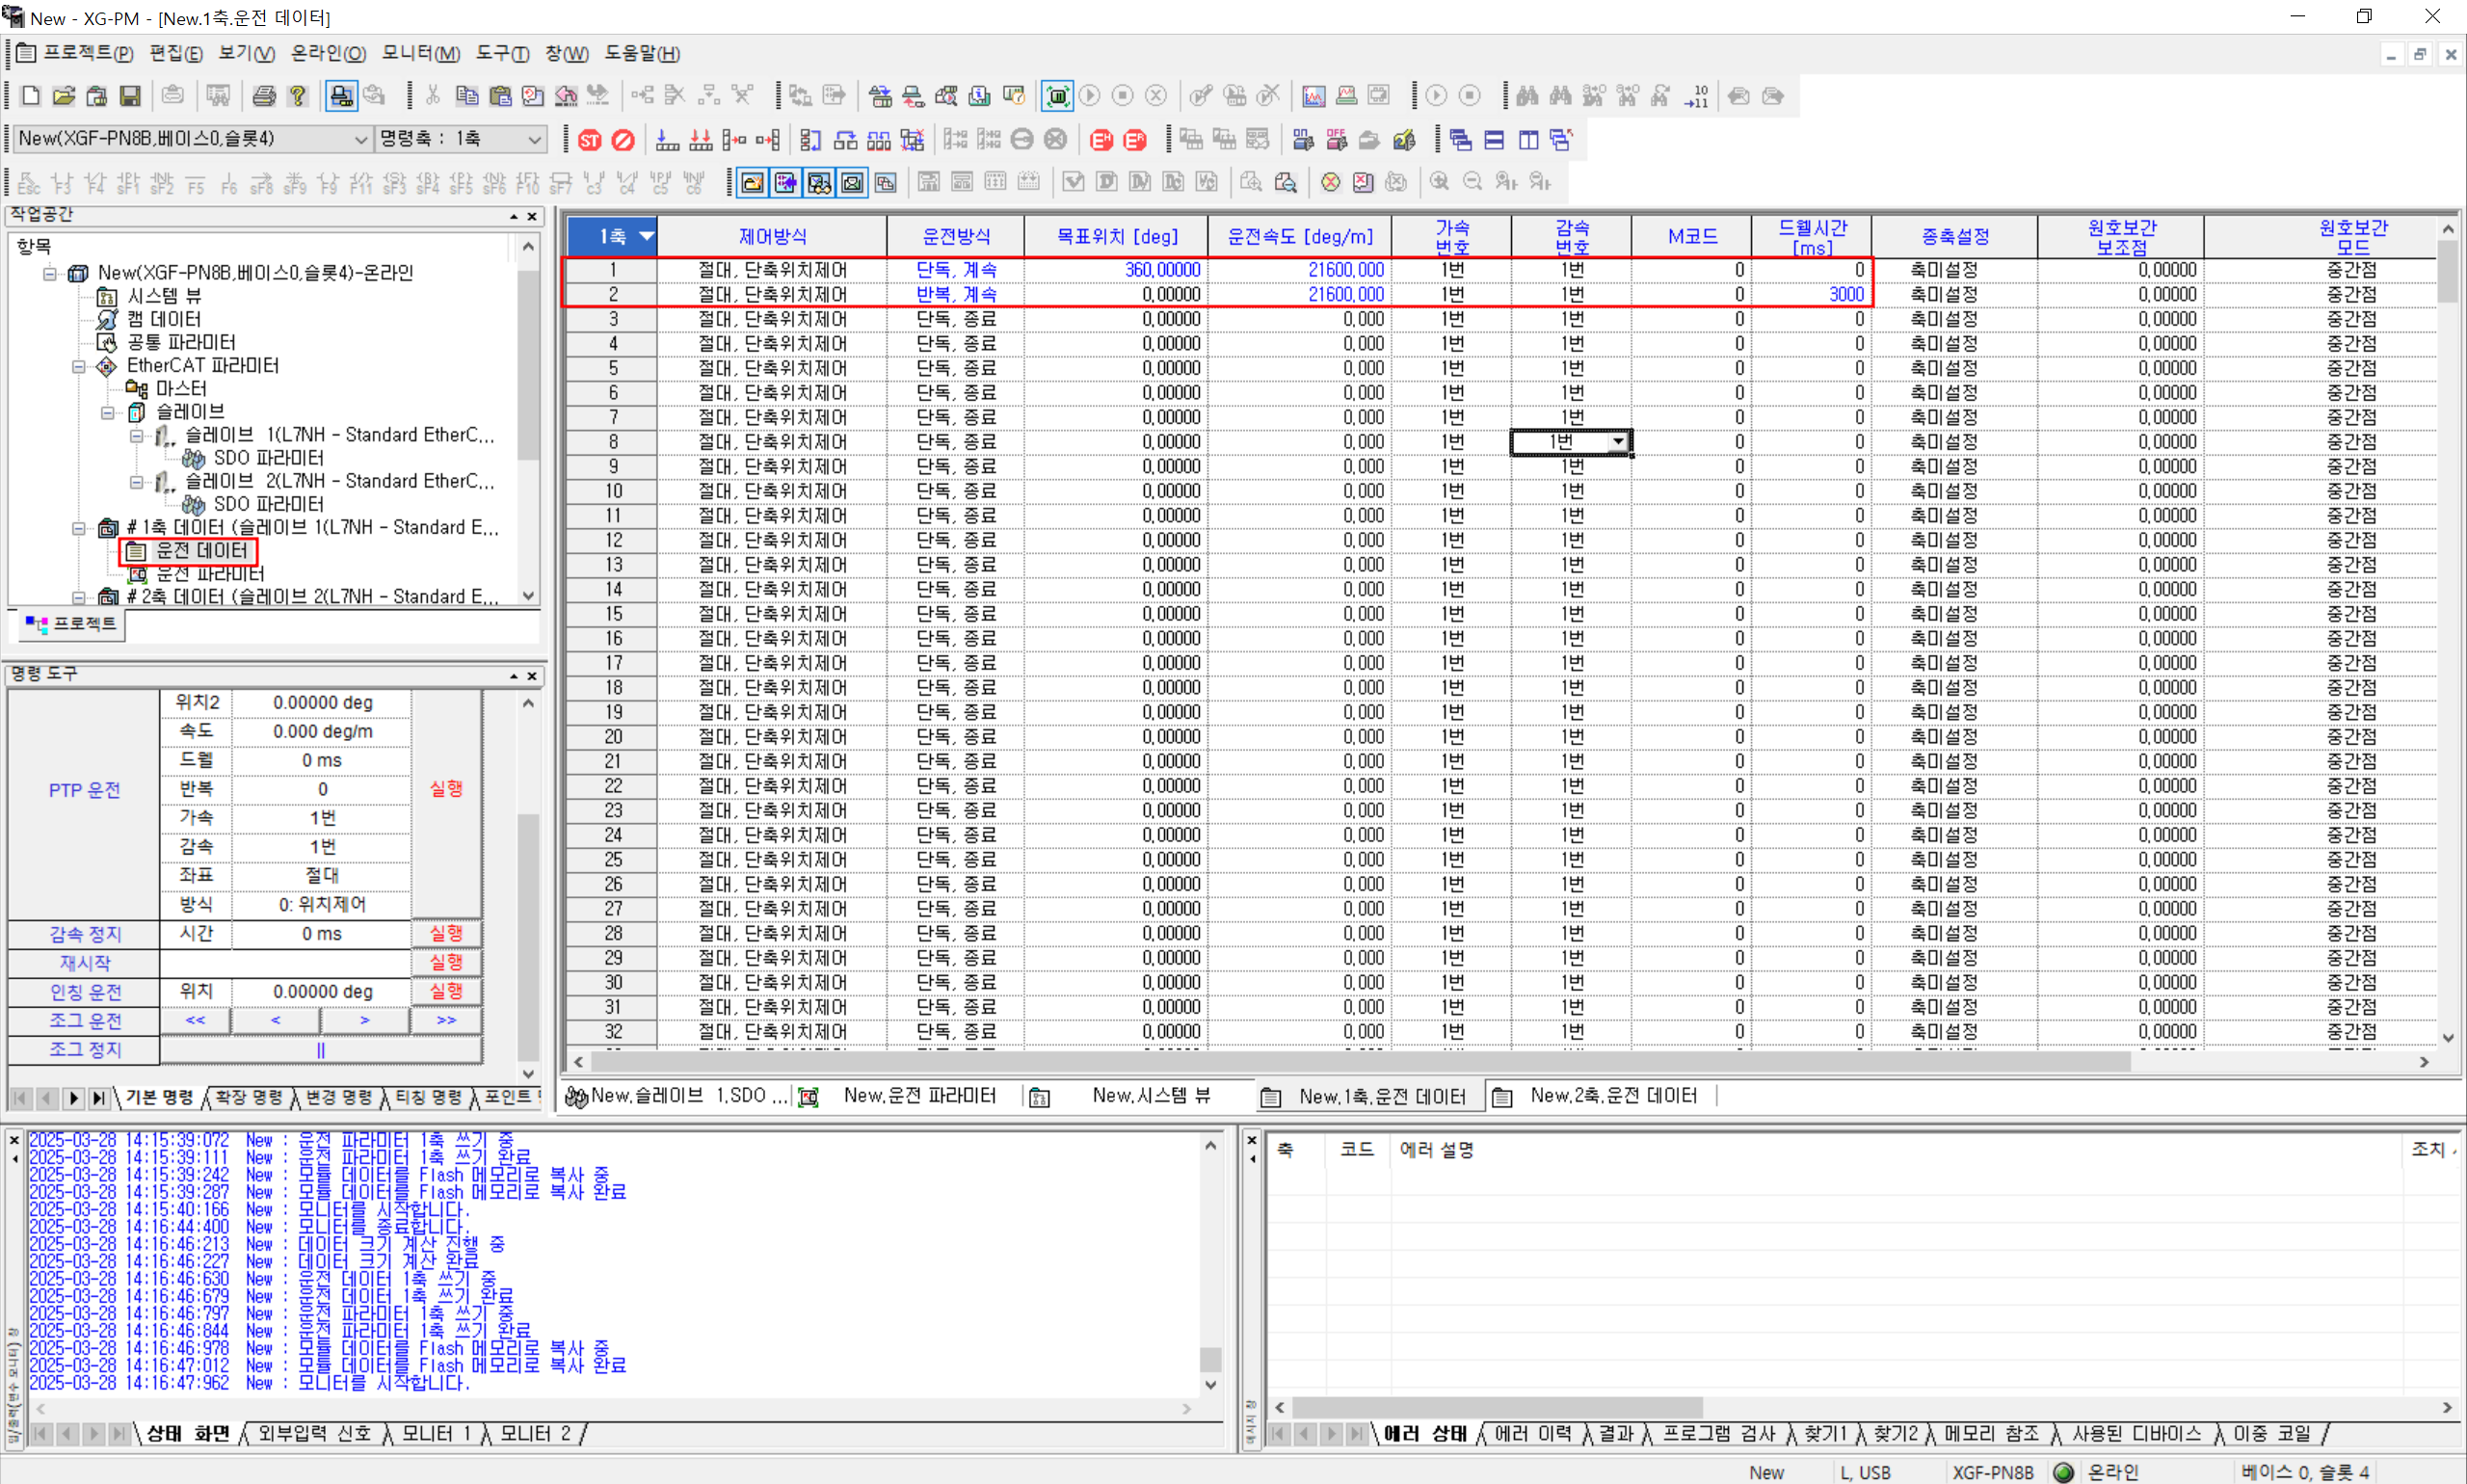Open the 감속 번호 dropdown in row 8
This screenshot has width=2467, height=1484.
pos(1618,441)
